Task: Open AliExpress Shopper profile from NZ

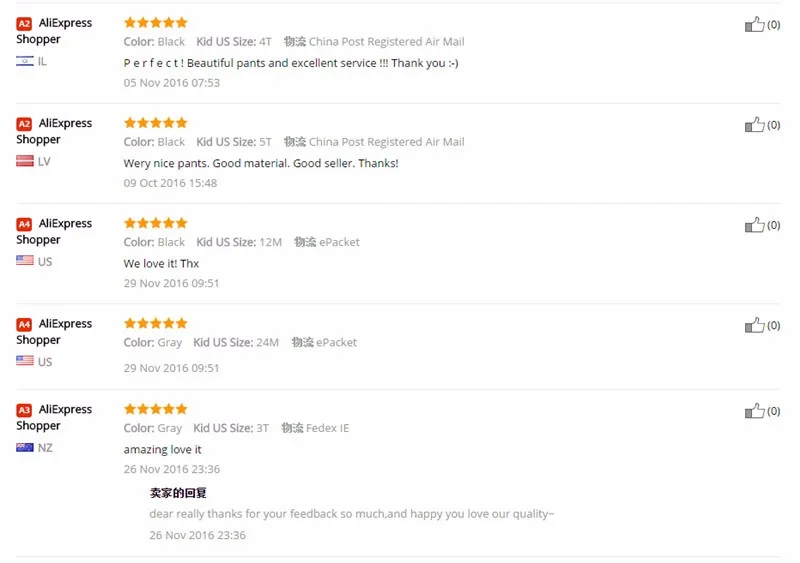Action: coord(54,417)
